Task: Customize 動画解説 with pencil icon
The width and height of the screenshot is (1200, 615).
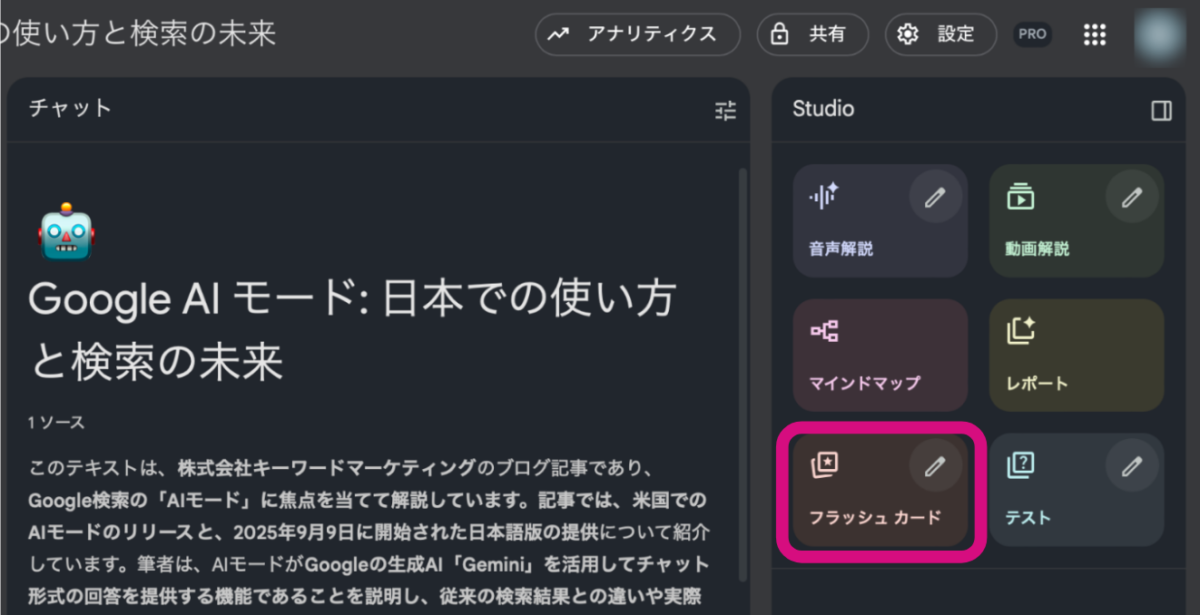Action: coord(1131,198)
